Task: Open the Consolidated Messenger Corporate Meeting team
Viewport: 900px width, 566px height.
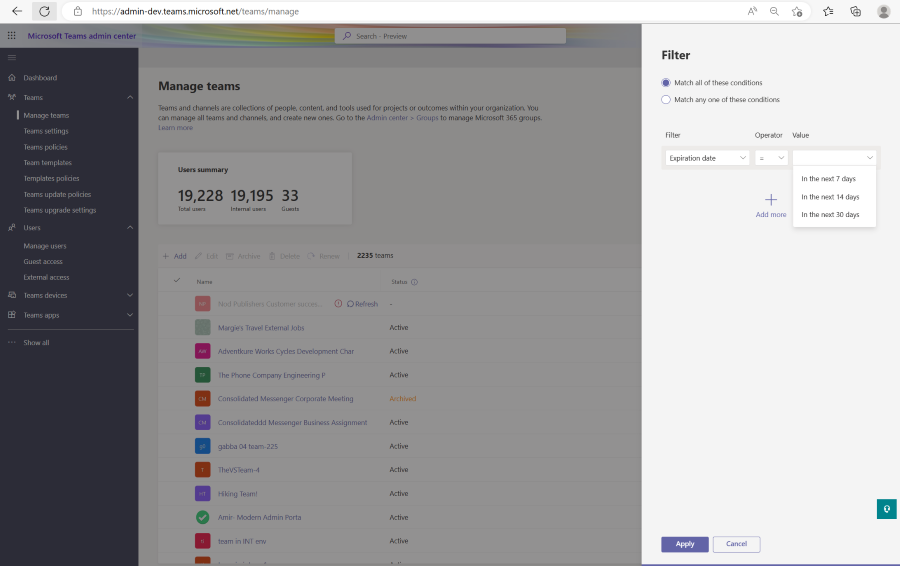Action: point(285,398)
